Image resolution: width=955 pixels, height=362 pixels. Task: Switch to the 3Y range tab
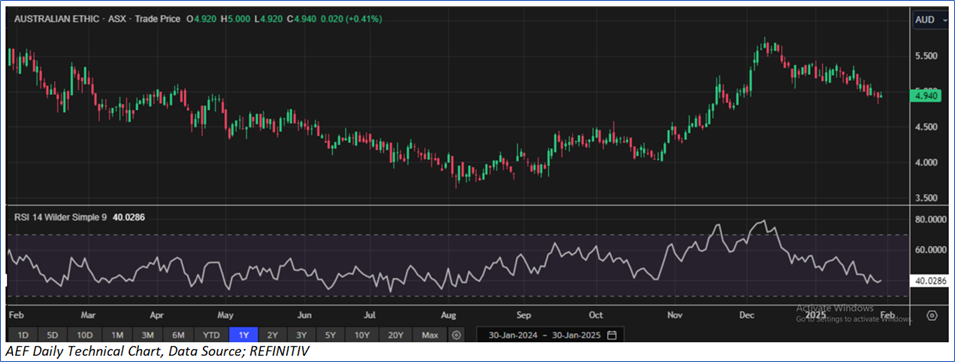coord(302,335)
